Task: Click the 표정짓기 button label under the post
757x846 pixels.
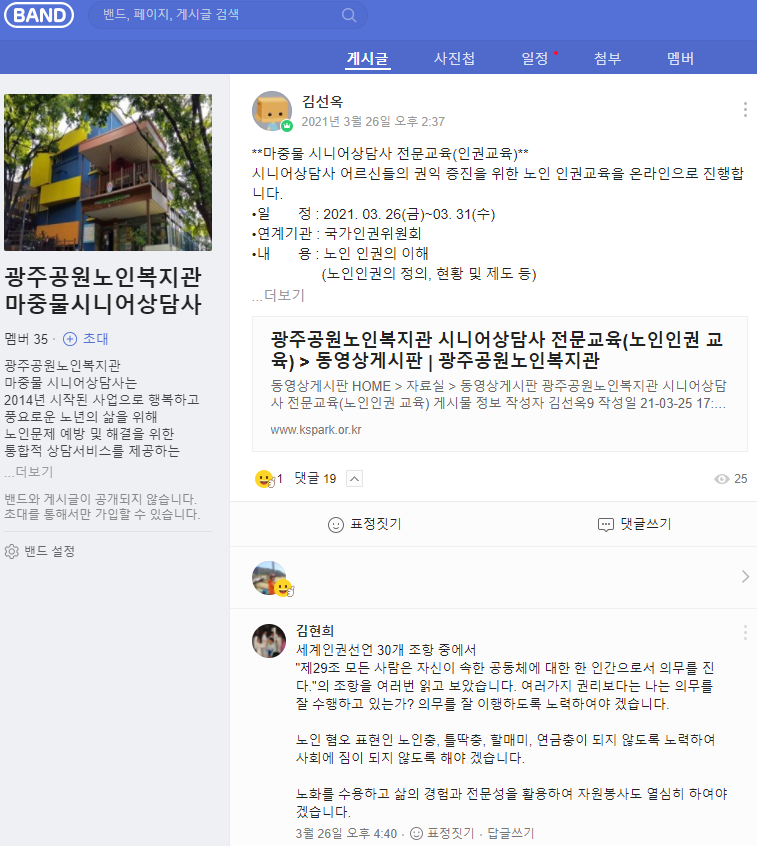Action: click(376, 524)
